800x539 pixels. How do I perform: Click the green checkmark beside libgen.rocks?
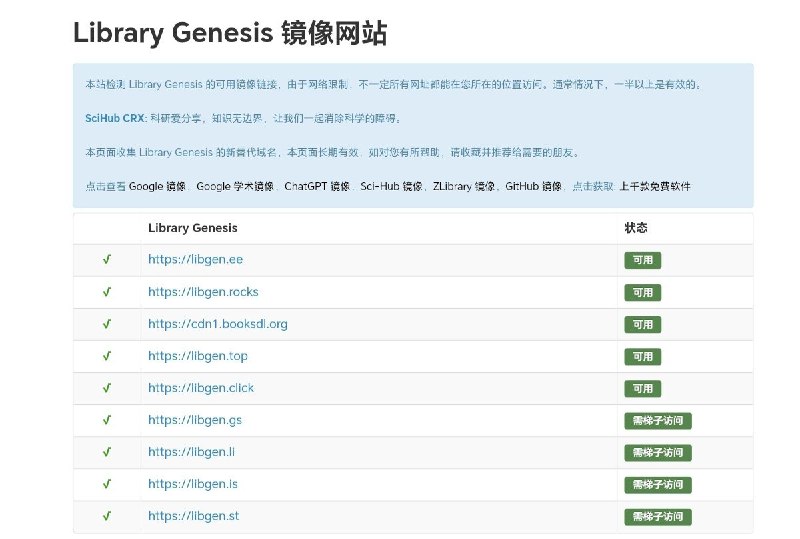pyautogui.click(x=107, y=291)
